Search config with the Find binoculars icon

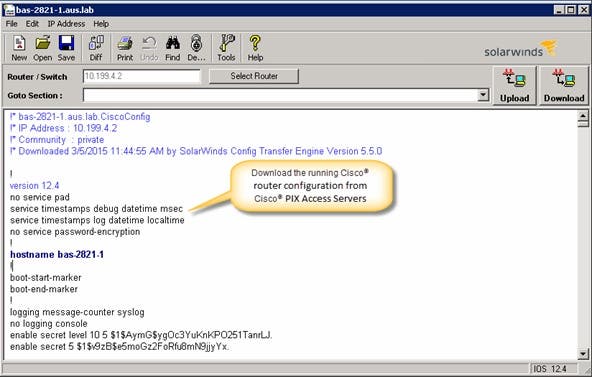point(173,48)
